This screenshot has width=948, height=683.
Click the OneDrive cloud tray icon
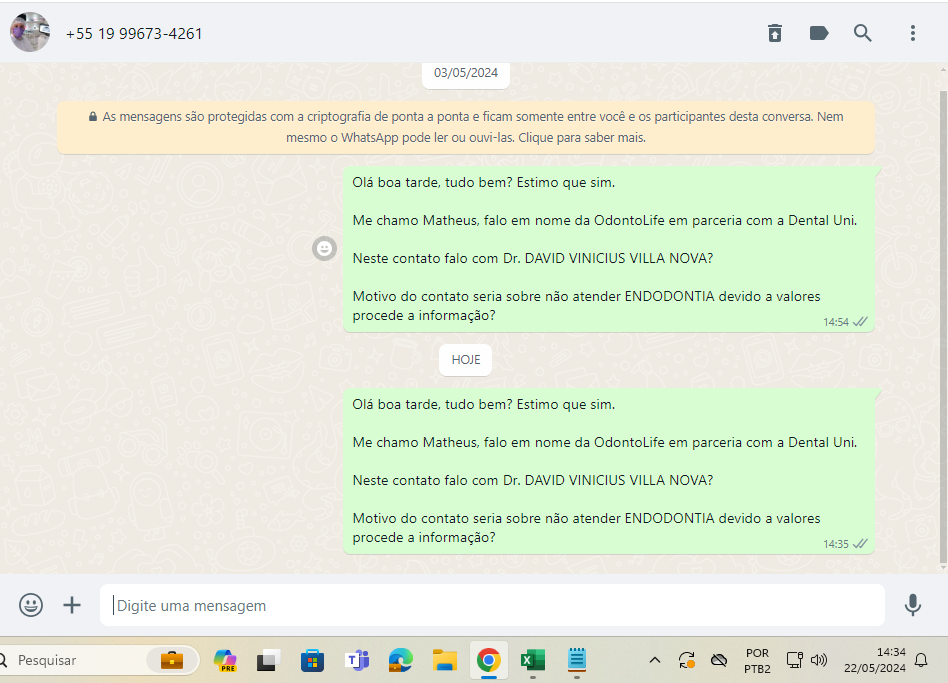pos(719,660)
